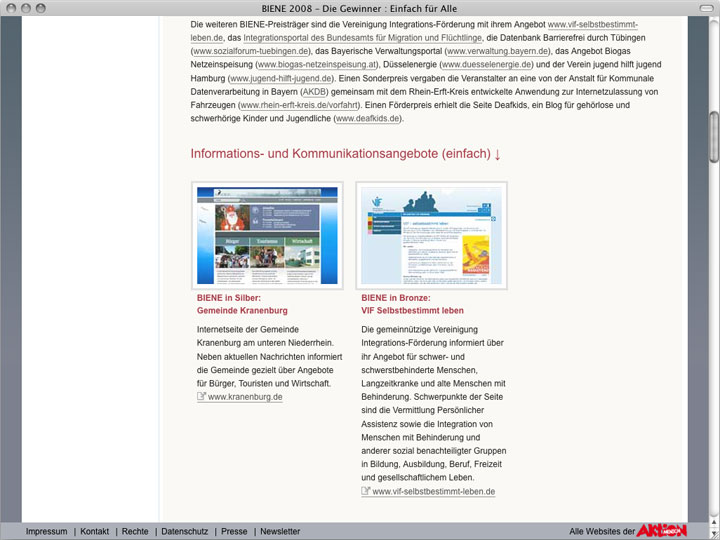The height and width of the screenshot is (540, 720).
Task: Visit the www.kranenburg.de link
Action: coord(245,397)
